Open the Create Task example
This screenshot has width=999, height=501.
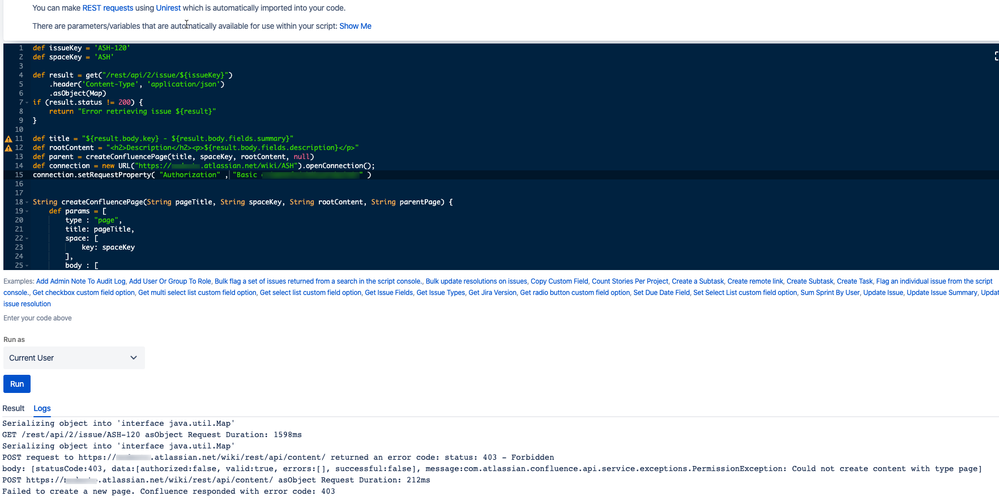(x=854, y=281)
